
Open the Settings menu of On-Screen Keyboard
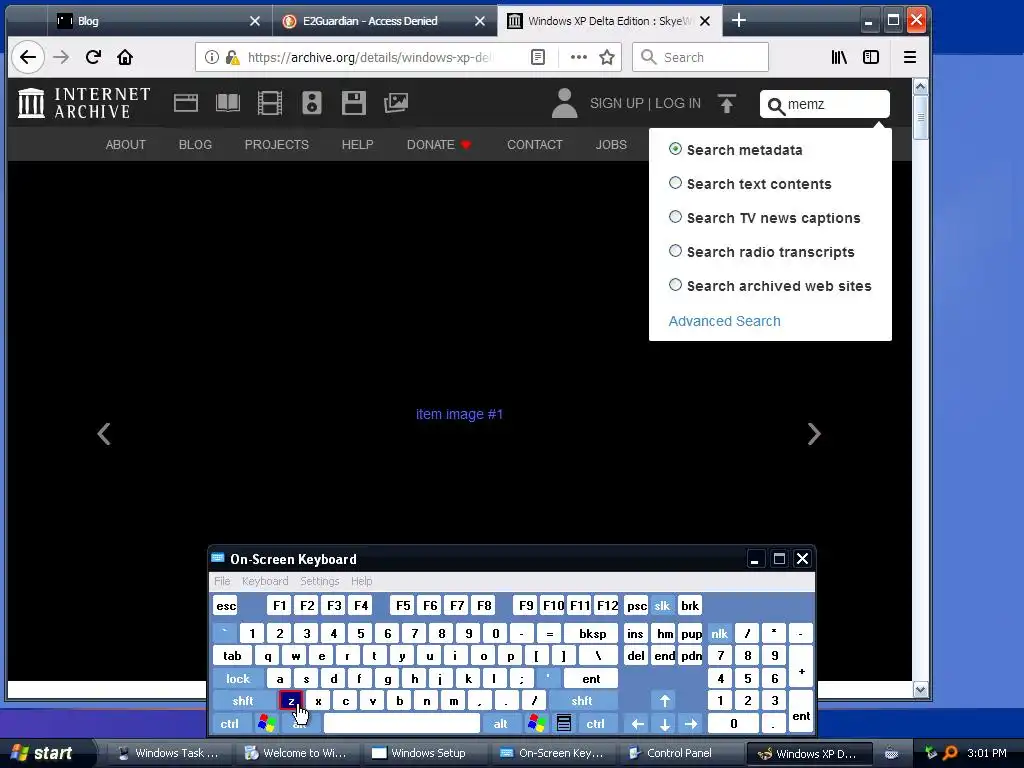[x=319, y=581]
